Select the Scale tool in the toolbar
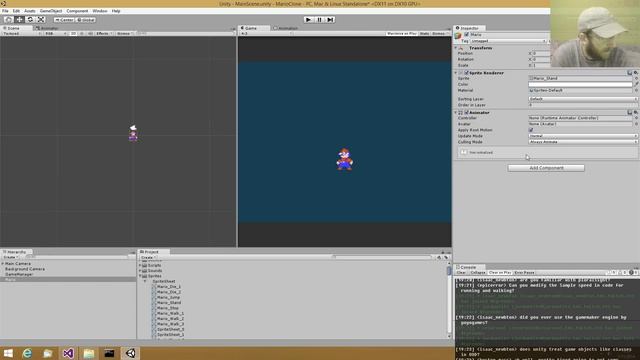640x360 pixels. pyautogui.click(x=41, y=20)
